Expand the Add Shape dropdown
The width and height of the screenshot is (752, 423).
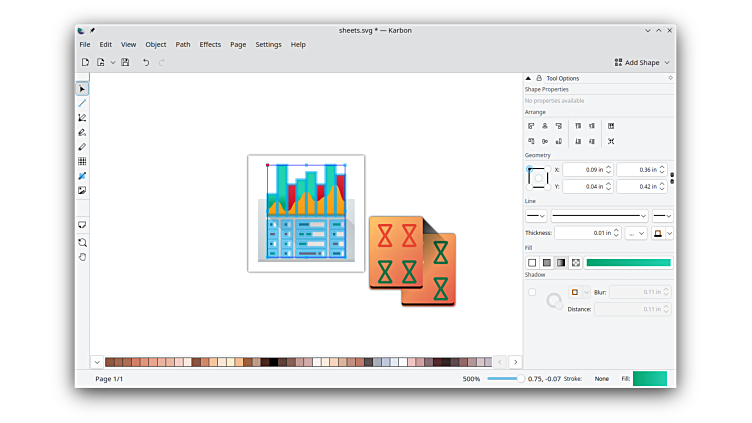pyautogui.click(x=642, y=62)
